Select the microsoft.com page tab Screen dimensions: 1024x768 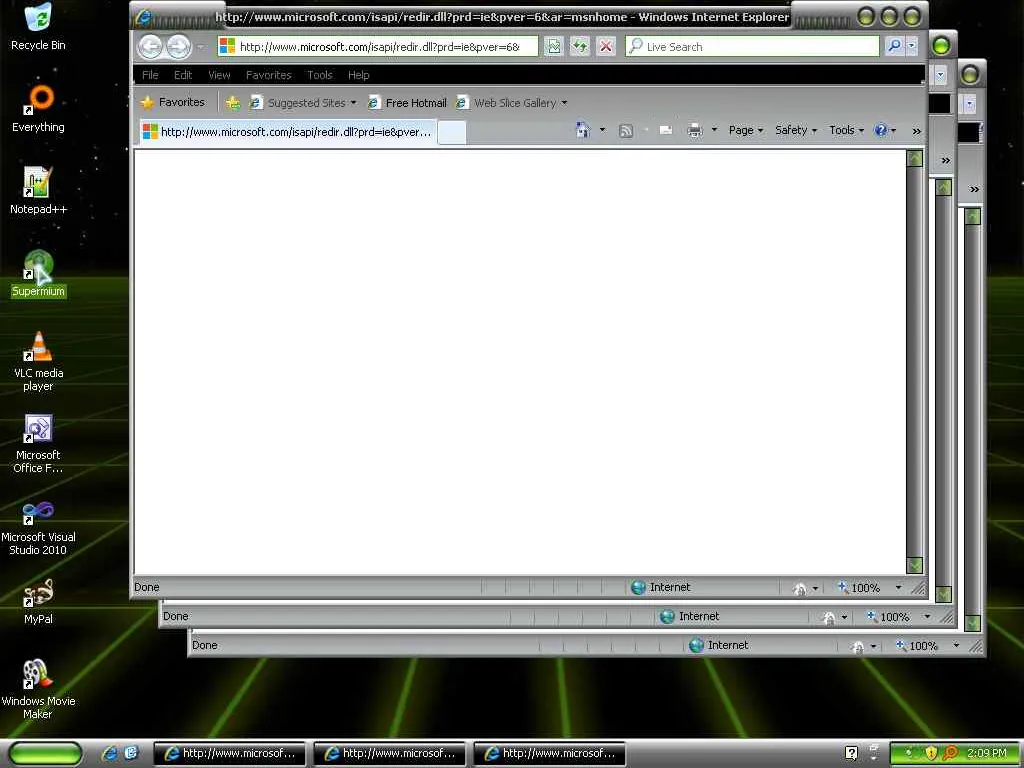click(x=287, y=132)
